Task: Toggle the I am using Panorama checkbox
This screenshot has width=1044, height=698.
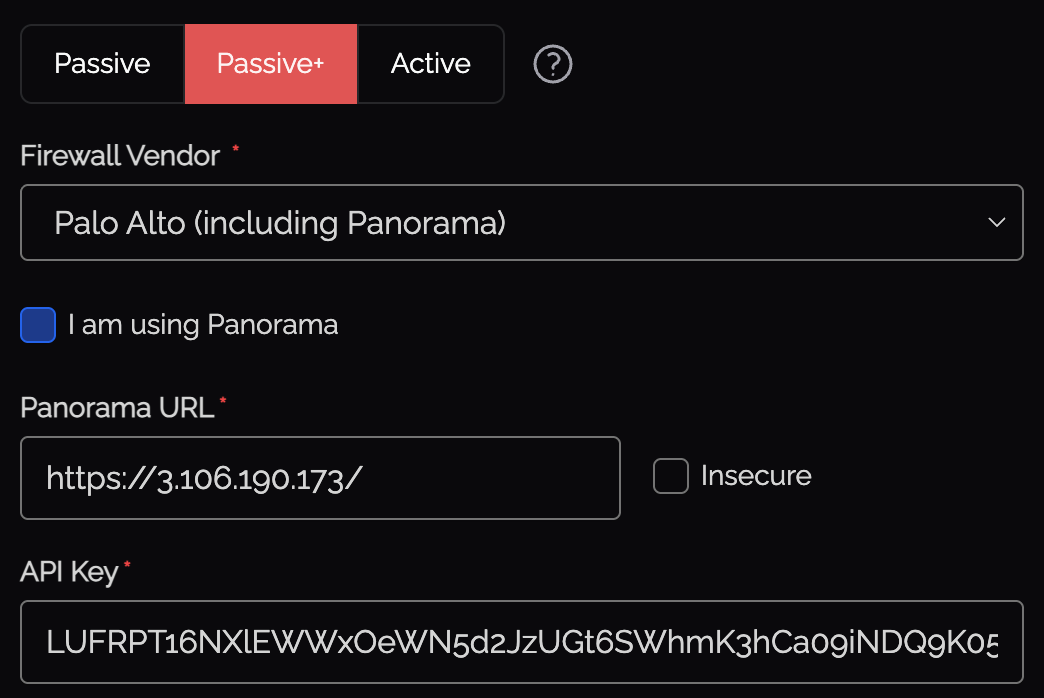Action: (x=38, y=325)
